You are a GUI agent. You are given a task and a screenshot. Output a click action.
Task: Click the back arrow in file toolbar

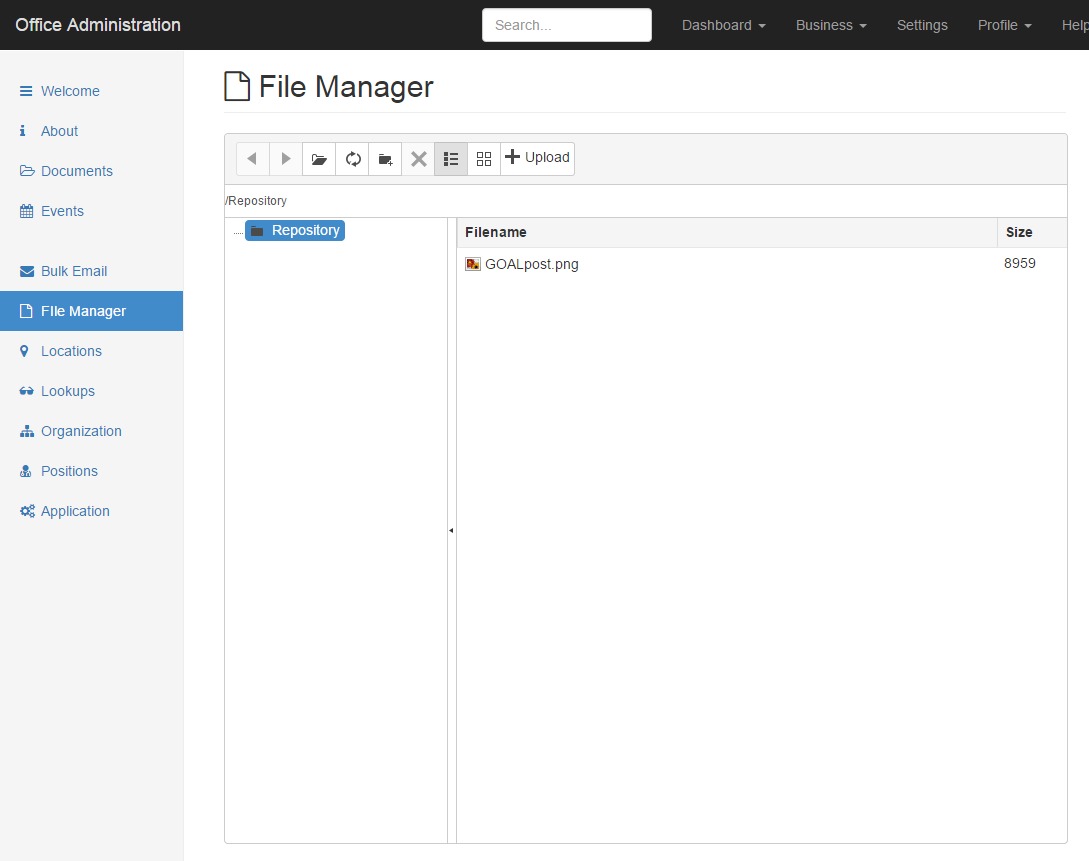click(252, 159)
